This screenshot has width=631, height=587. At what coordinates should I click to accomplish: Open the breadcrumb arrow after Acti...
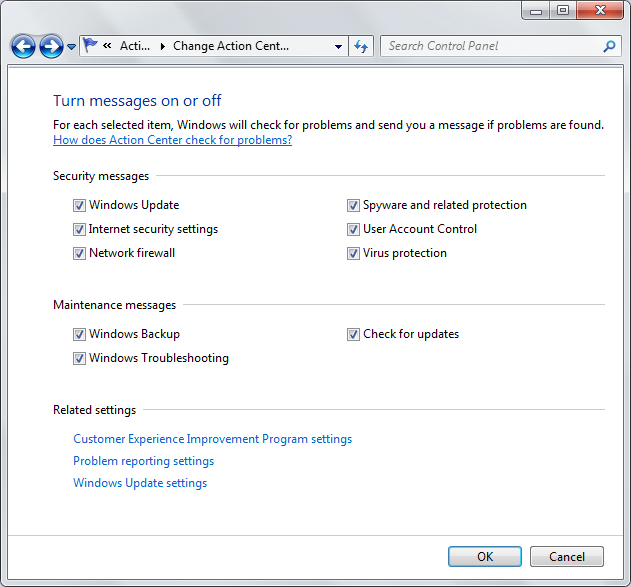click(163, 46)
